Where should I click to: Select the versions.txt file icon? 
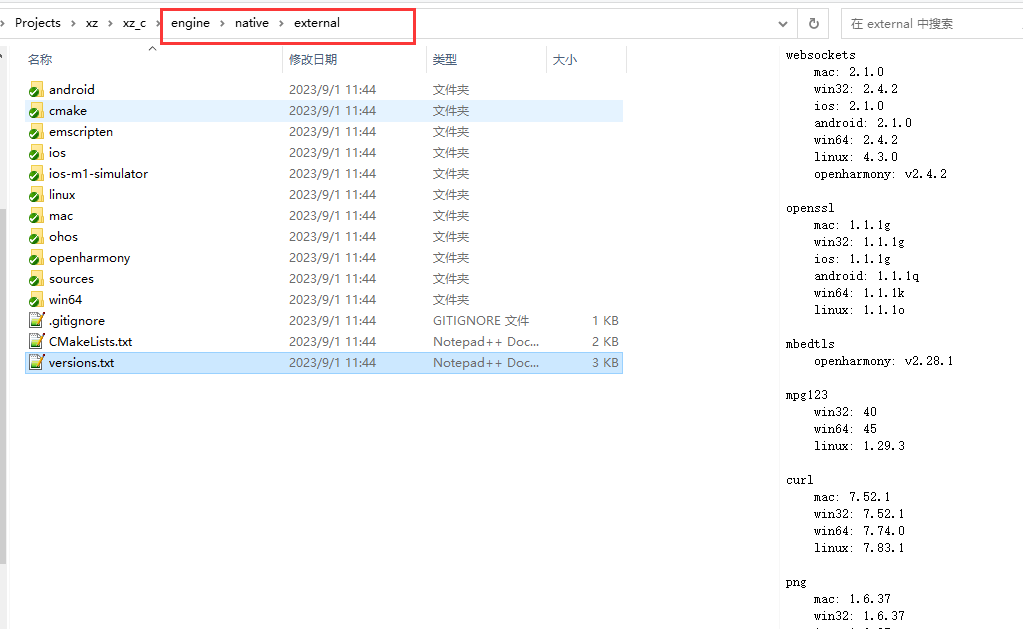pyautogui.click(x=37, y=362)
